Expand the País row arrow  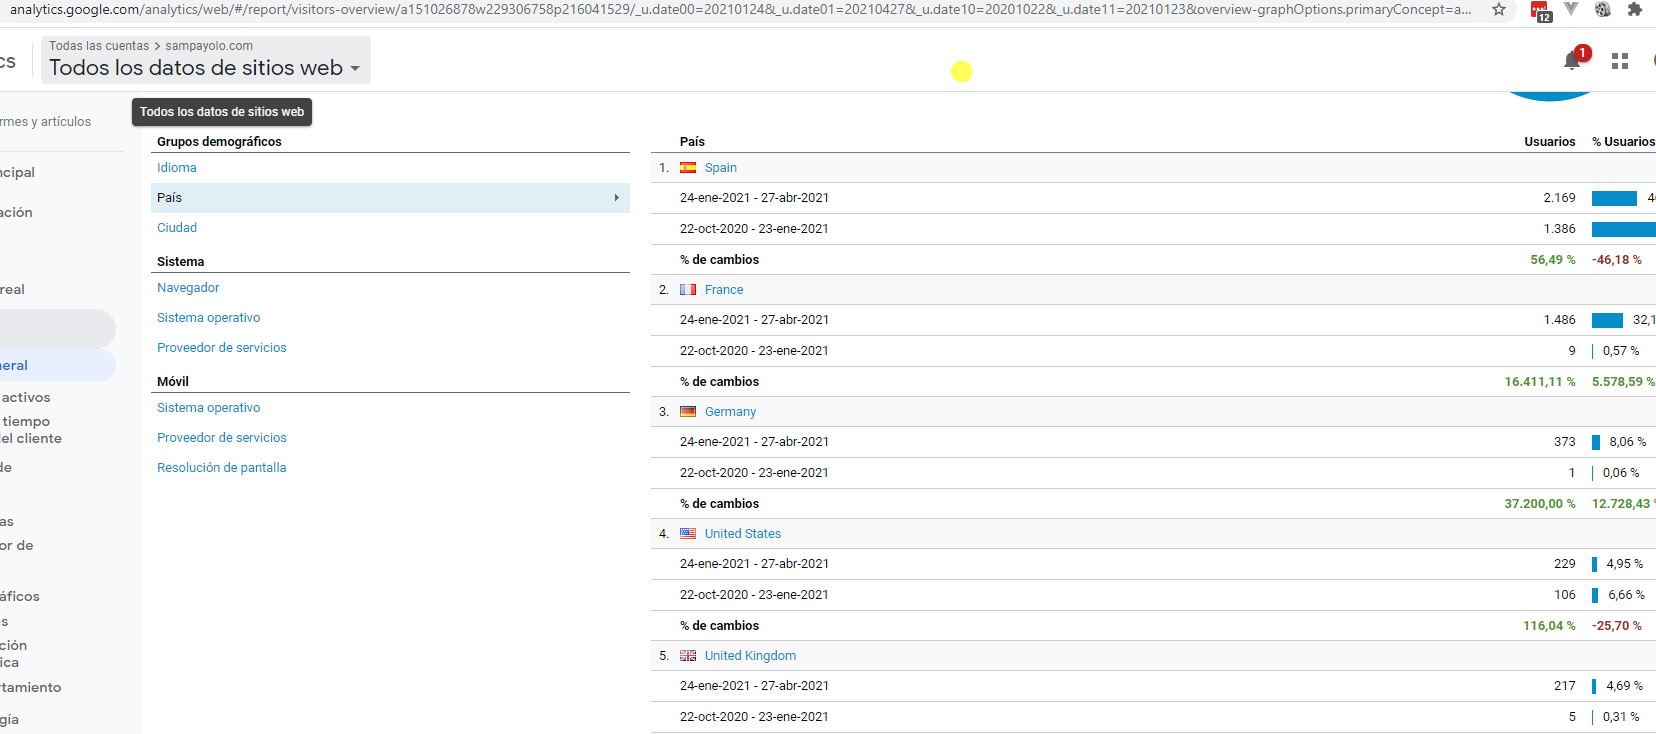[x=616, y=198]
